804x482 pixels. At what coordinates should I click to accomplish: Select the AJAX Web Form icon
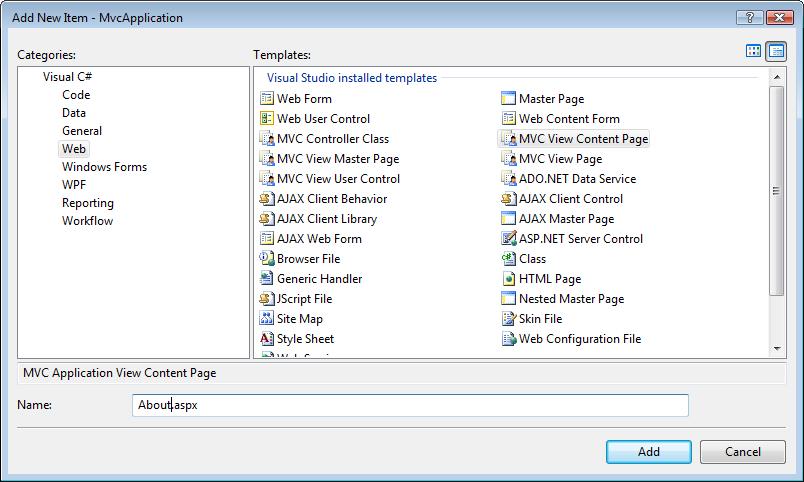pyautogui.click(x=267, y=238)
